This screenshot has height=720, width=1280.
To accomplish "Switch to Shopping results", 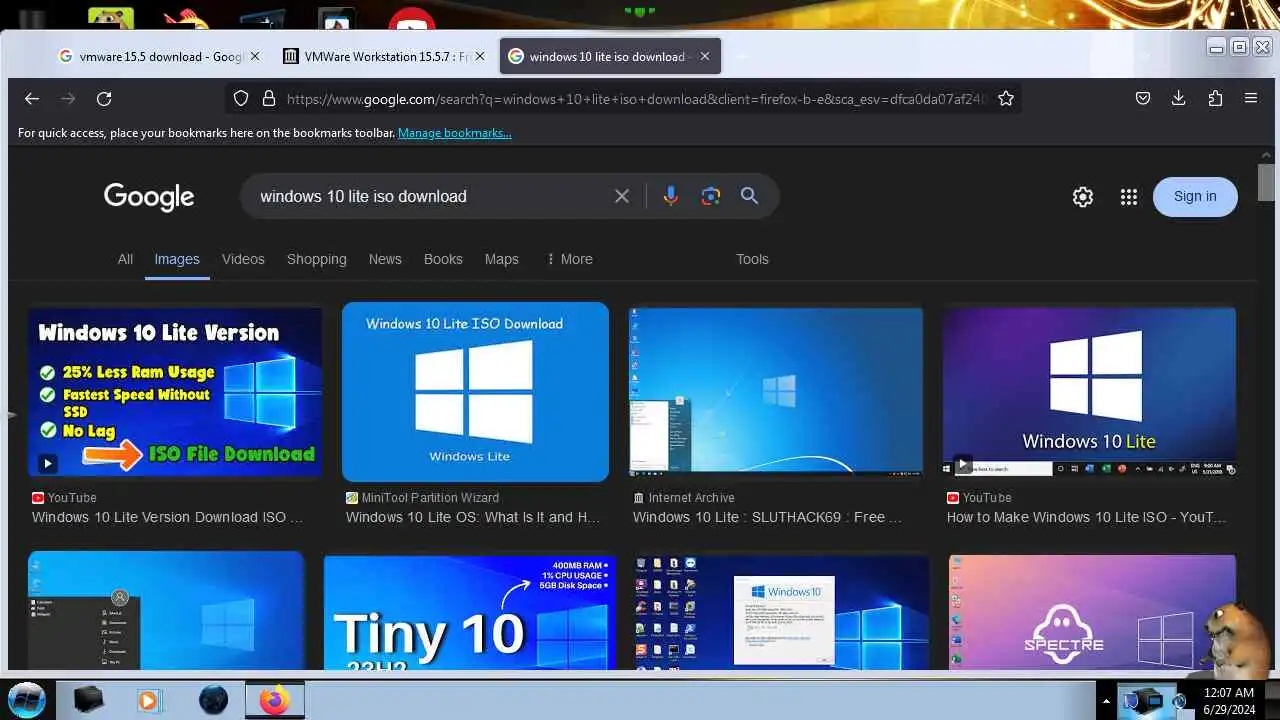I will 317,259.
